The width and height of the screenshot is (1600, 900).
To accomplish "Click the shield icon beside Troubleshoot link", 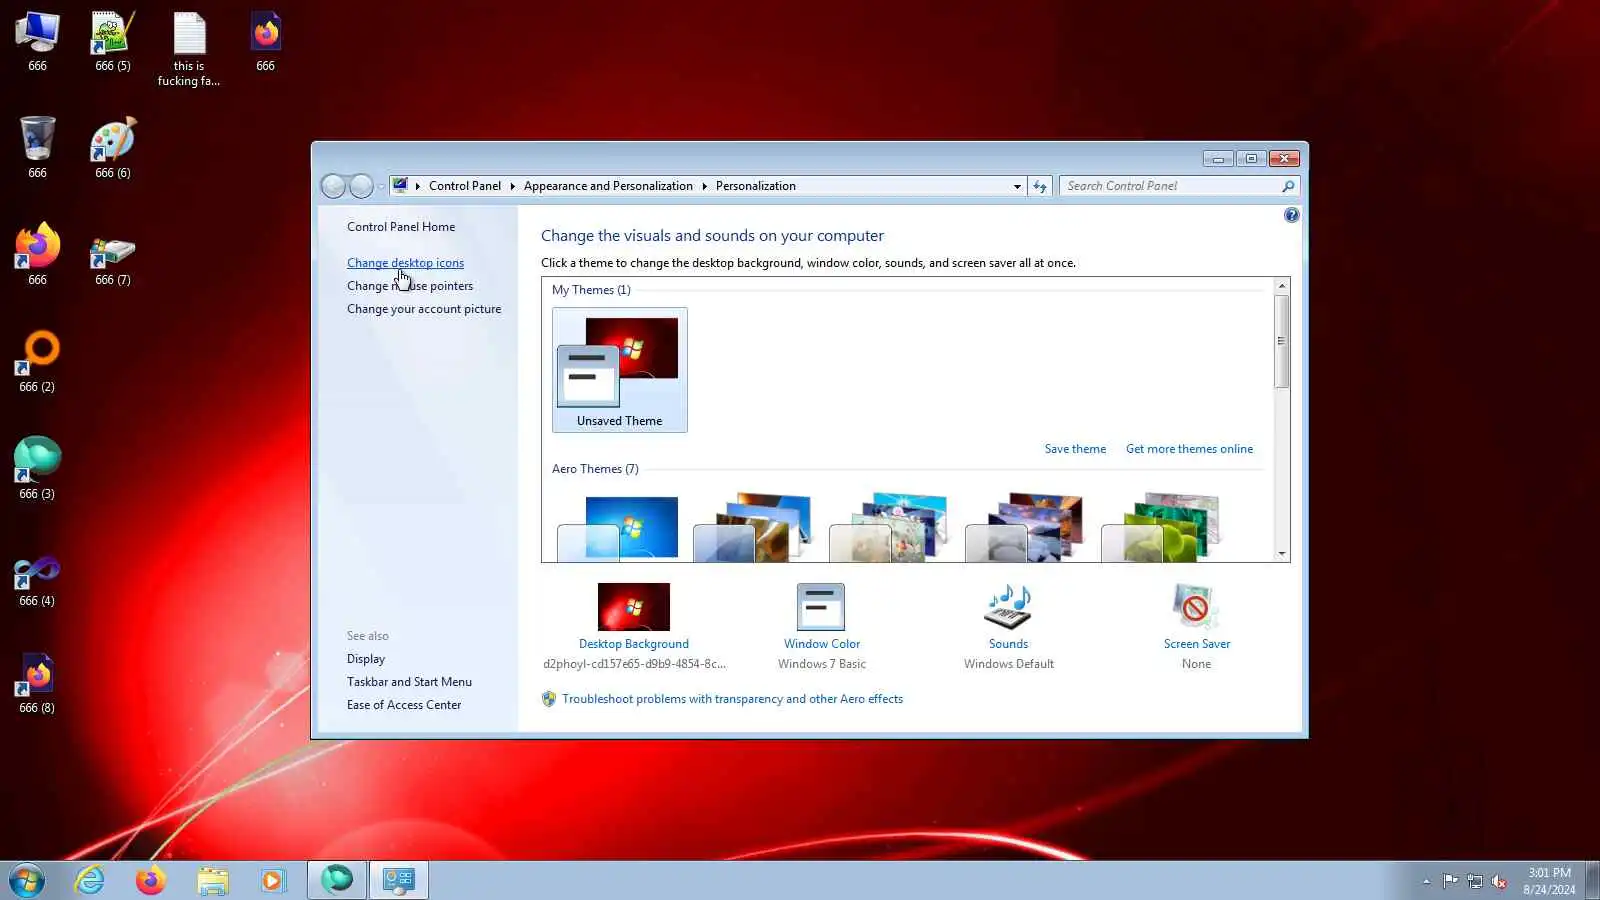I will [x=549, y=699].
